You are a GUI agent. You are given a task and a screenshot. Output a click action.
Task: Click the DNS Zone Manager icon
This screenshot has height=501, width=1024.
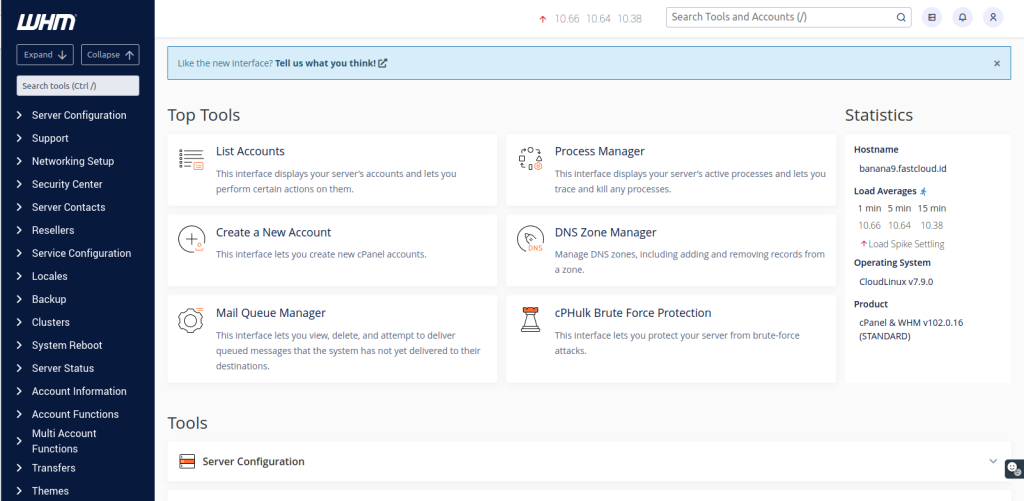click(x=530, y=239)
